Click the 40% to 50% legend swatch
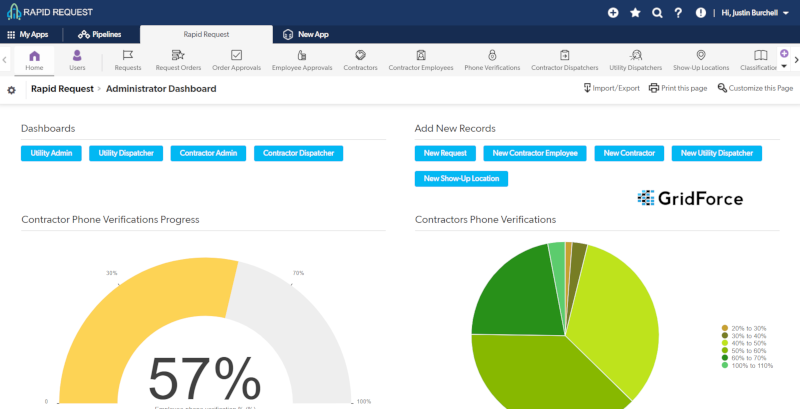Viewport: 800px width, 409px height. (x=724, y=343)
